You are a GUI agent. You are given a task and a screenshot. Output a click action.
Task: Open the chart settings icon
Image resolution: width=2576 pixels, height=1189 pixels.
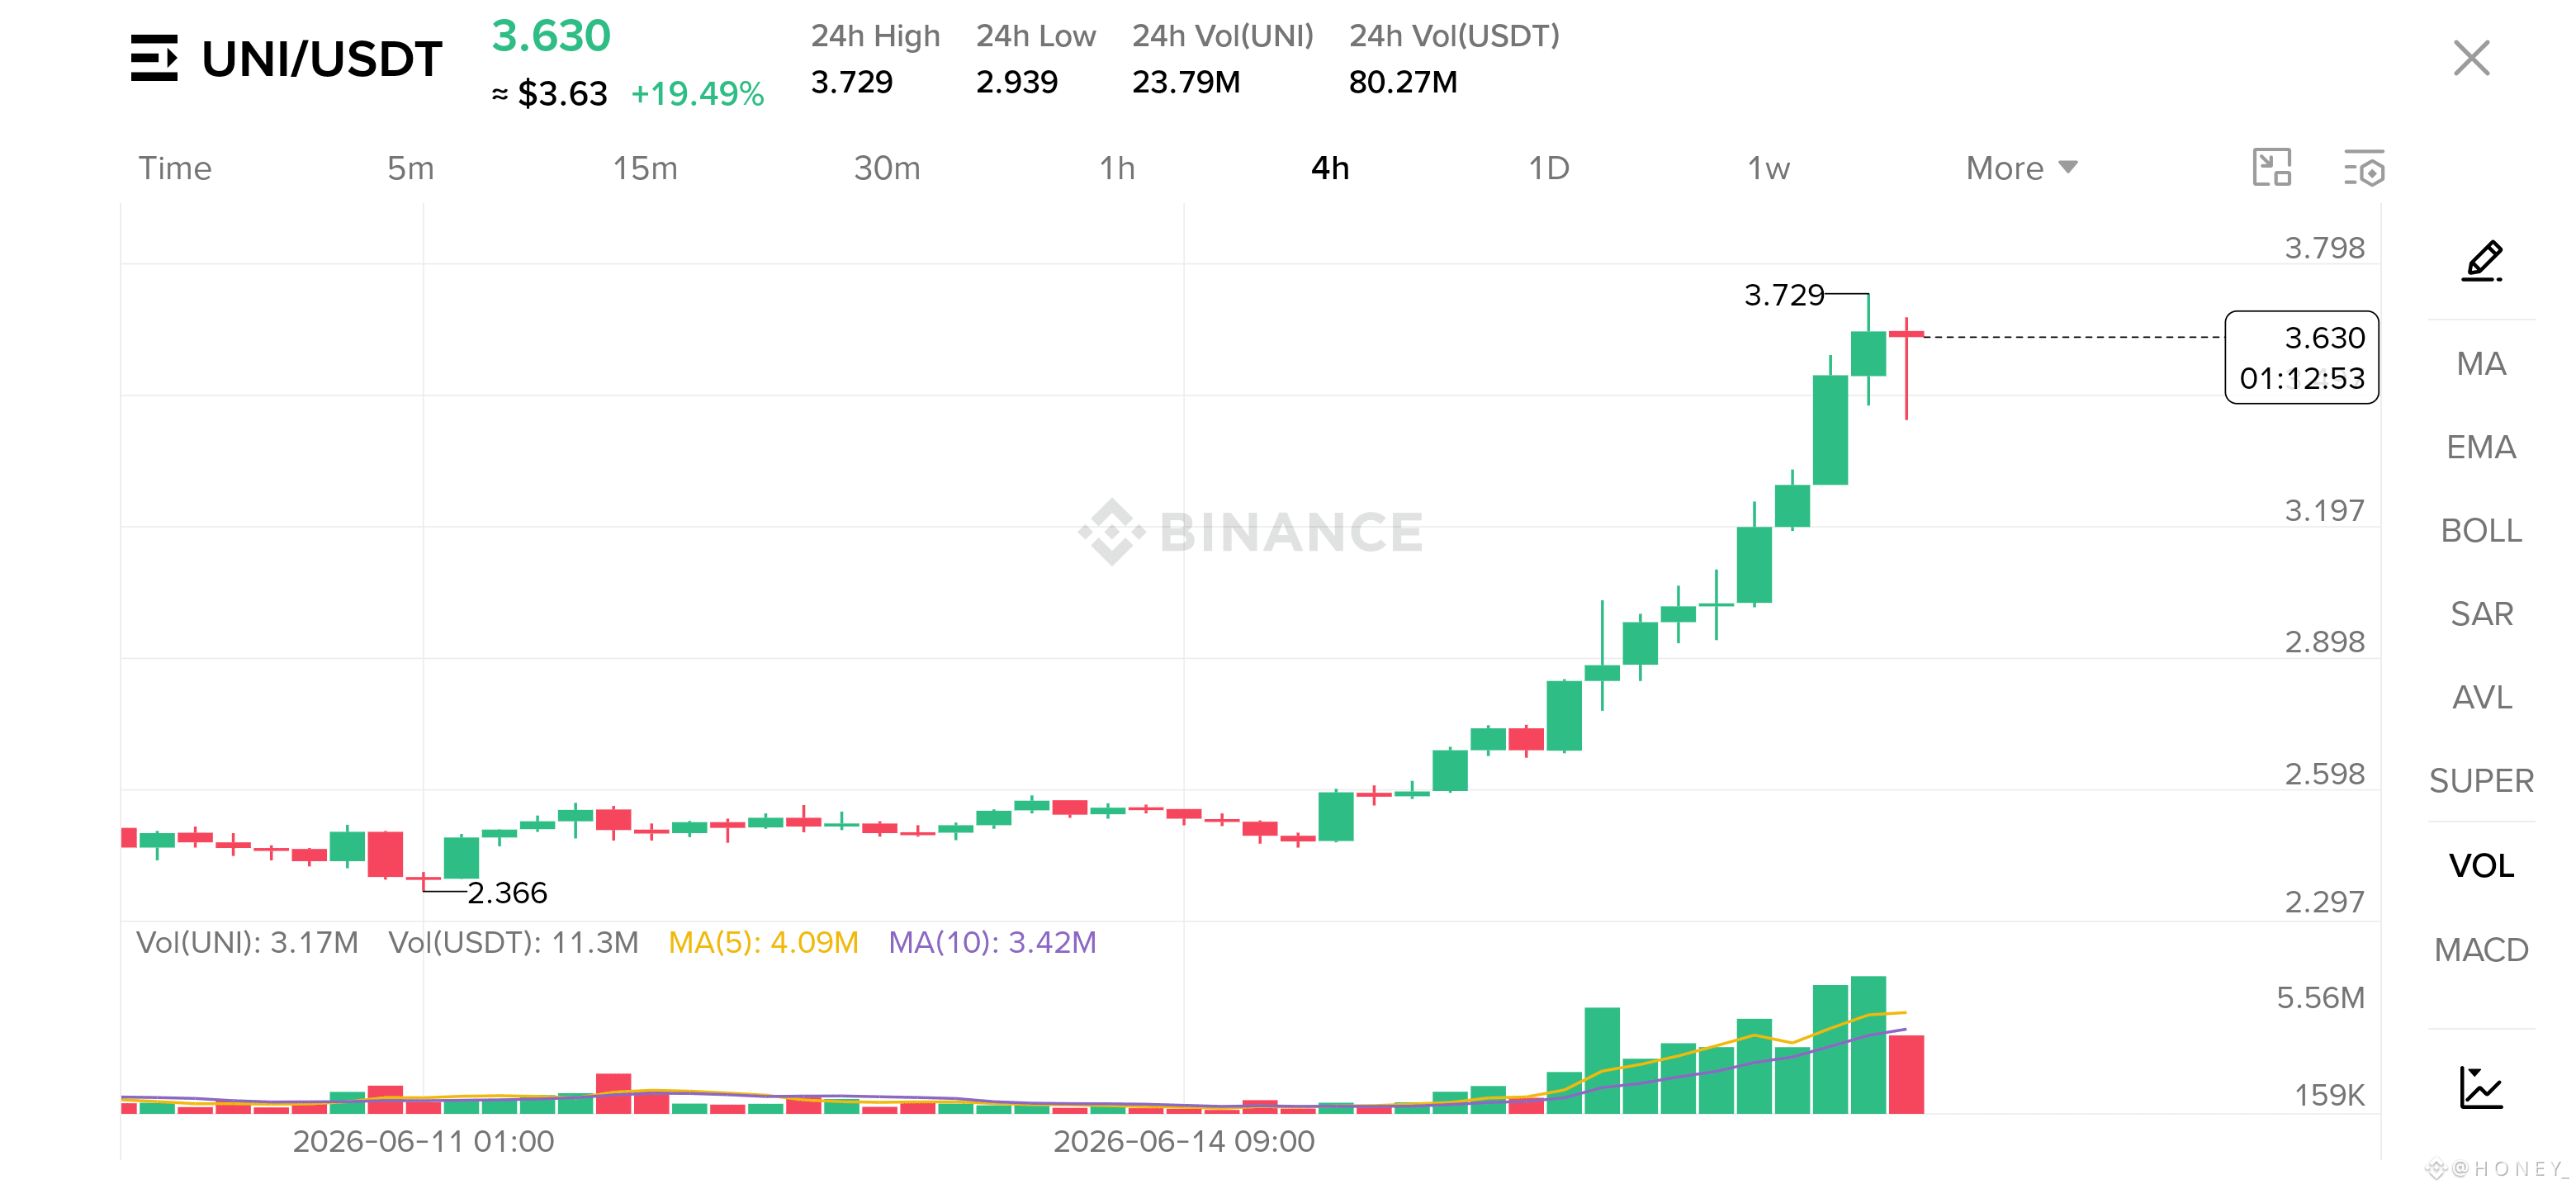(x=2364, y=168)
